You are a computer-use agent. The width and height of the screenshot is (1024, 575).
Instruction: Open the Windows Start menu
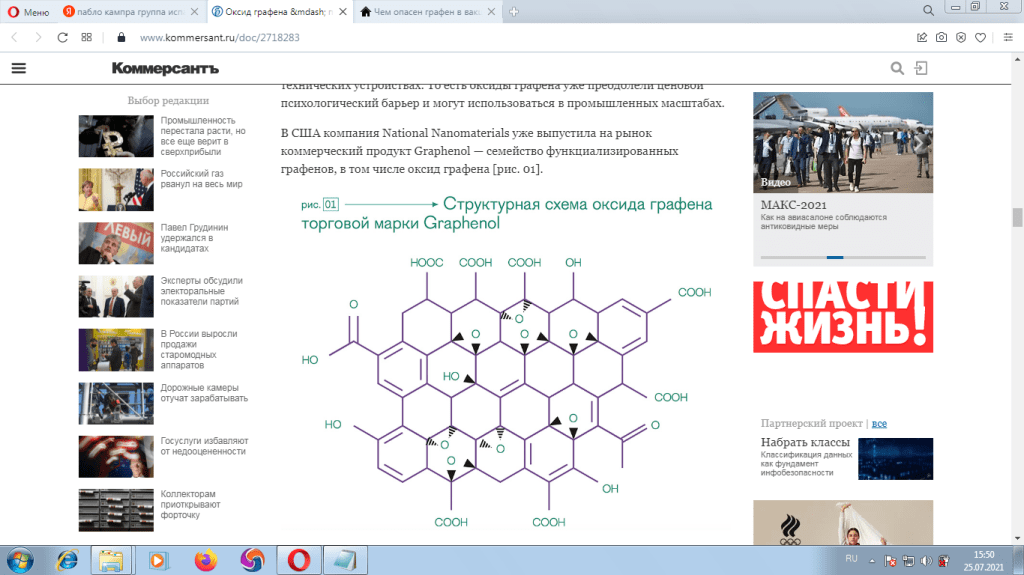(20, 561)
